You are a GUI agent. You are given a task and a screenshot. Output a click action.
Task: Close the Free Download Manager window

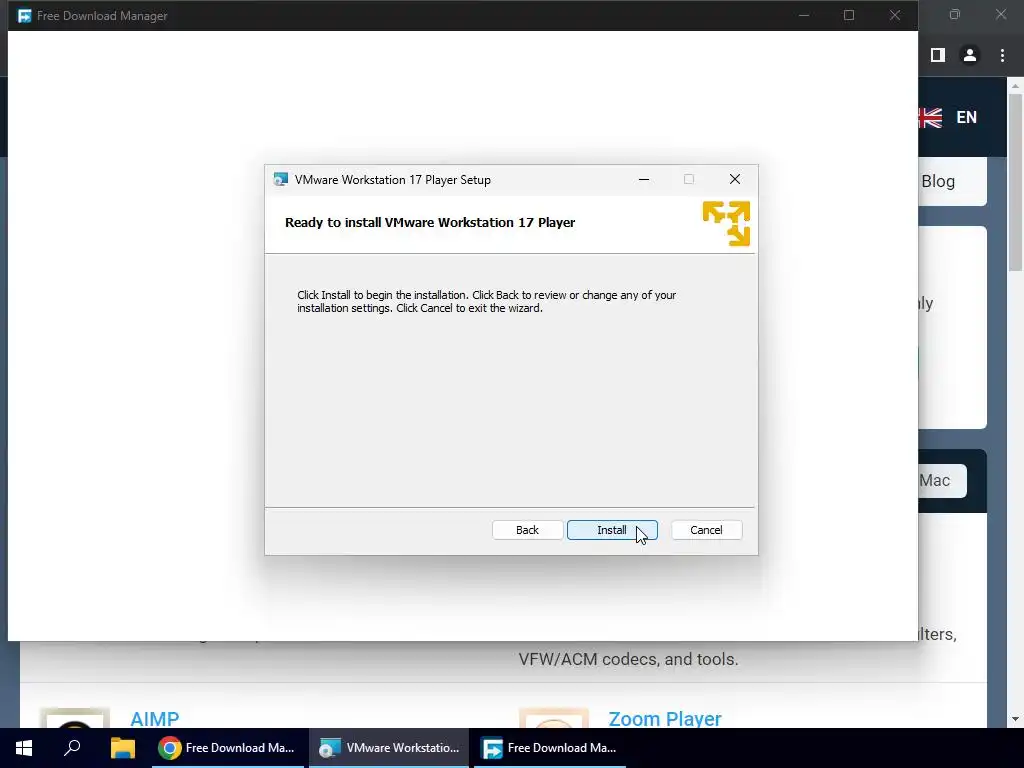pos(895,15)
